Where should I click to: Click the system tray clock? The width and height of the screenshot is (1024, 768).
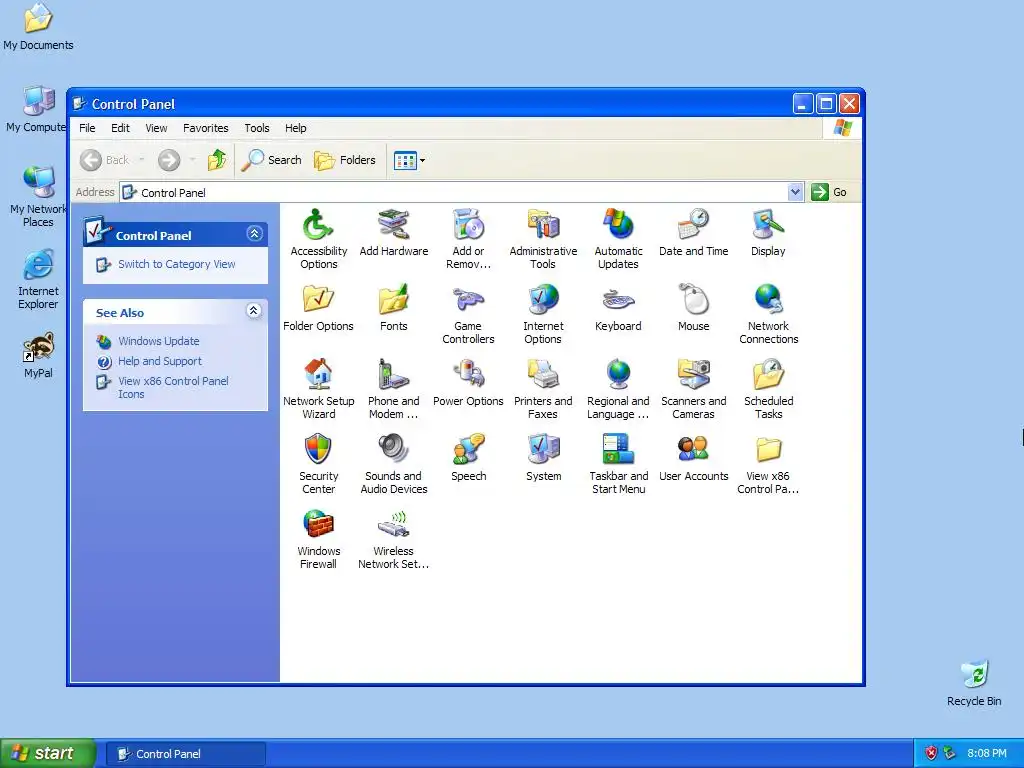(987, 753)
